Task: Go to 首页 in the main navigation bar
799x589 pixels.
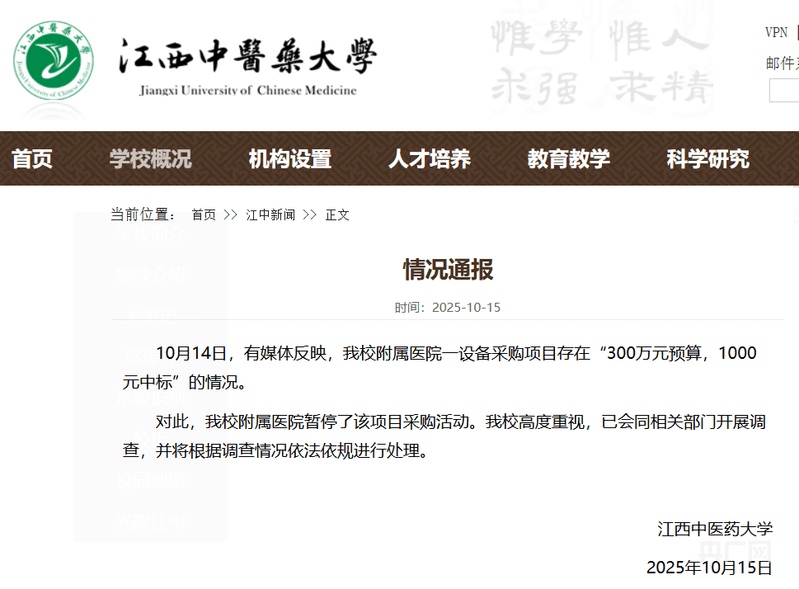Action: coord(32,158)
